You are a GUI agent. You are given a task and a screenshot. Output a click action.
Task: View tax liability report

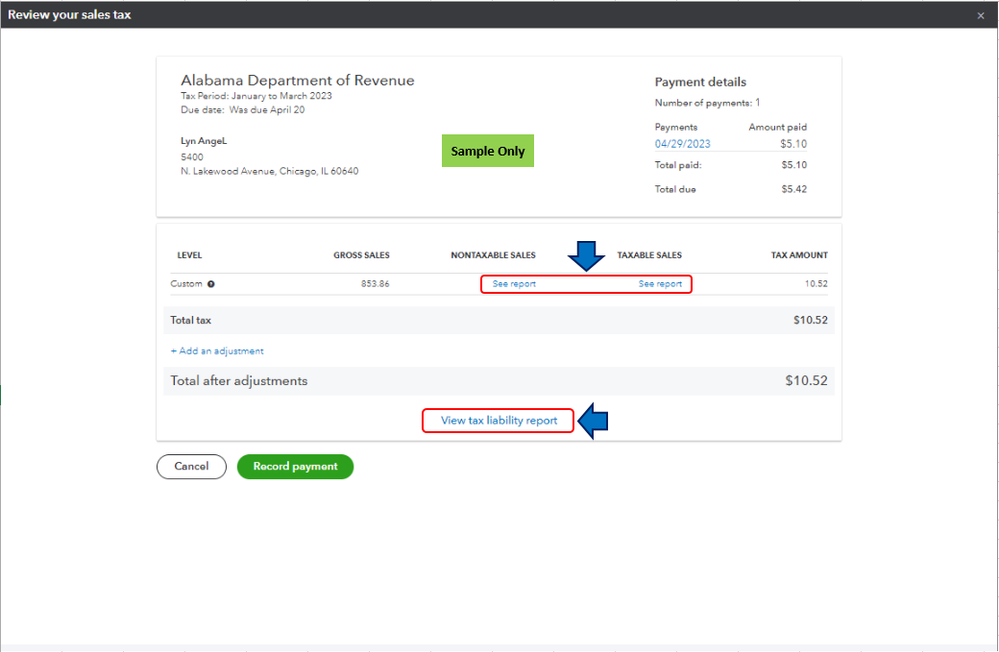tap(499, 421)
